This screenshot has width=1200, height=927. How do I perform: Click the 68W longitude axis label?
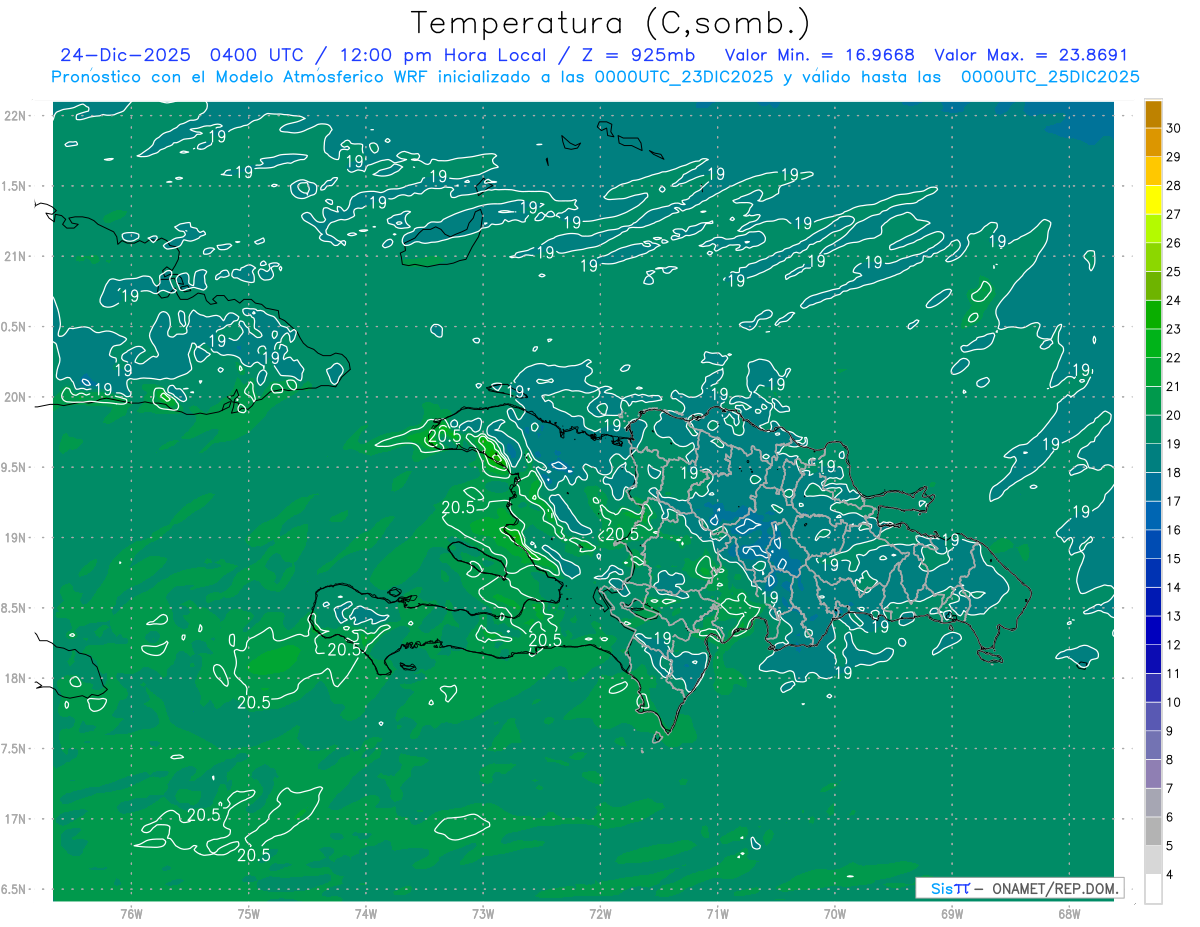click(x=1068, y=913)
